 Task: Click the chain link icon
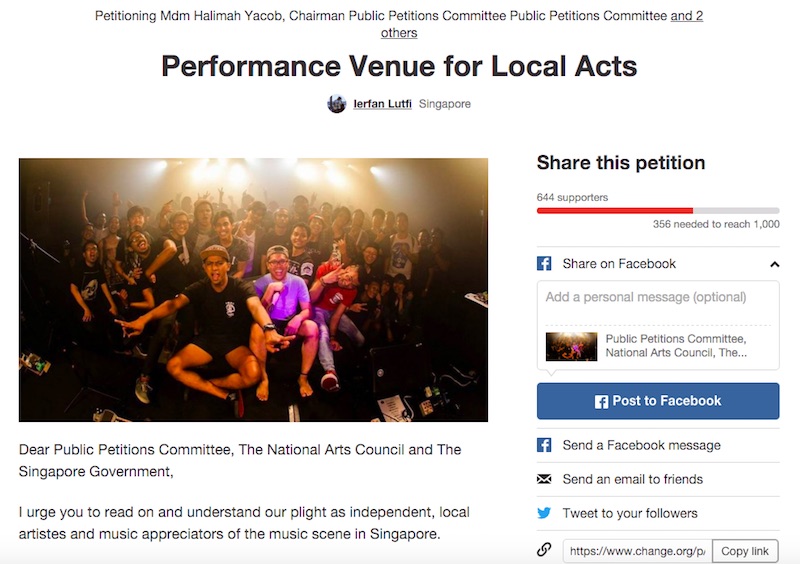pos(544,550)
